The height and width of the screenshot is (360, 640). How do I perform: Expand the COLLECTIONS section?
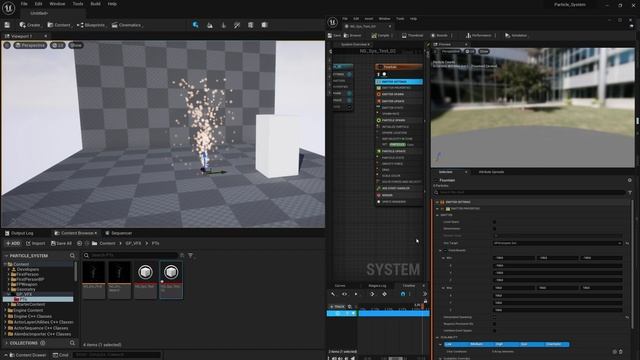point(6,343)
